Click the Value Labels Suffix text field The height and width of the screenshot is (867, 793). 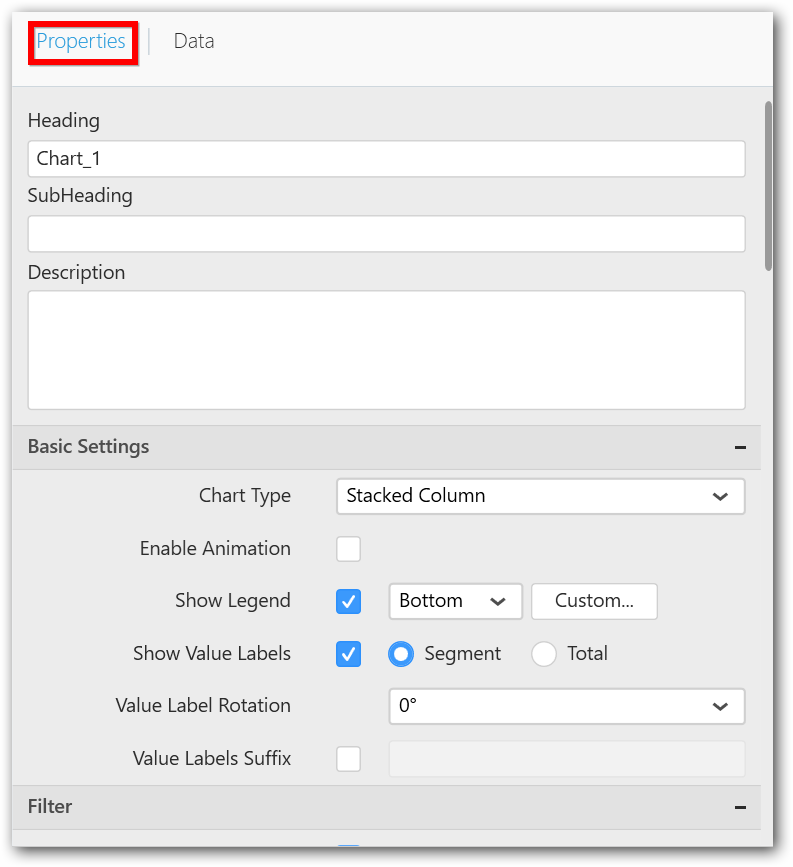pos(566,759)
